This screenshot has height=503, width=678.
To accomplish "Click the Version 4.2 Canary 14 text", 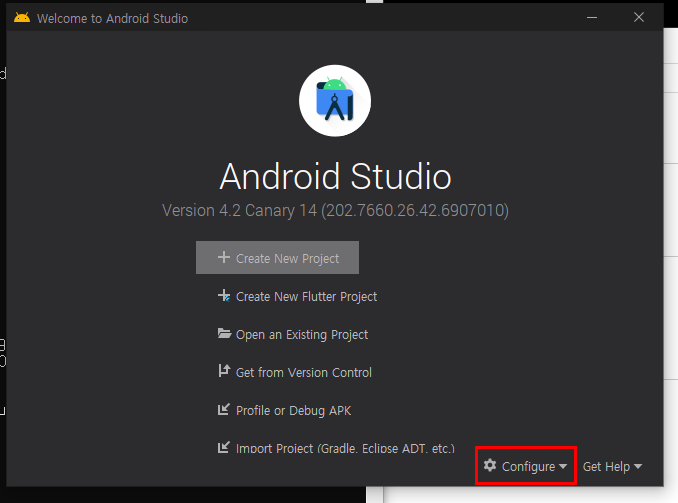I will click(x=335, y=211).
